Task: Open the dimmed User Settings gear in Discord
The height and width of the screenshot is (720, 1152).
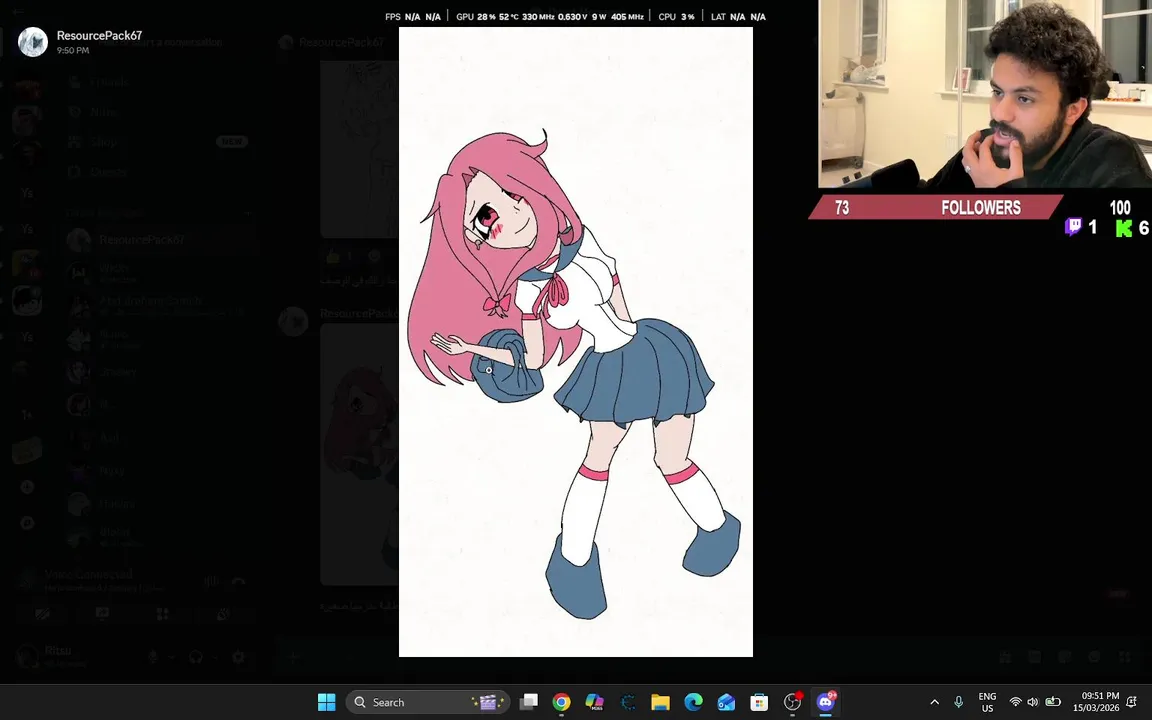Action: click(x=238, y=657)
